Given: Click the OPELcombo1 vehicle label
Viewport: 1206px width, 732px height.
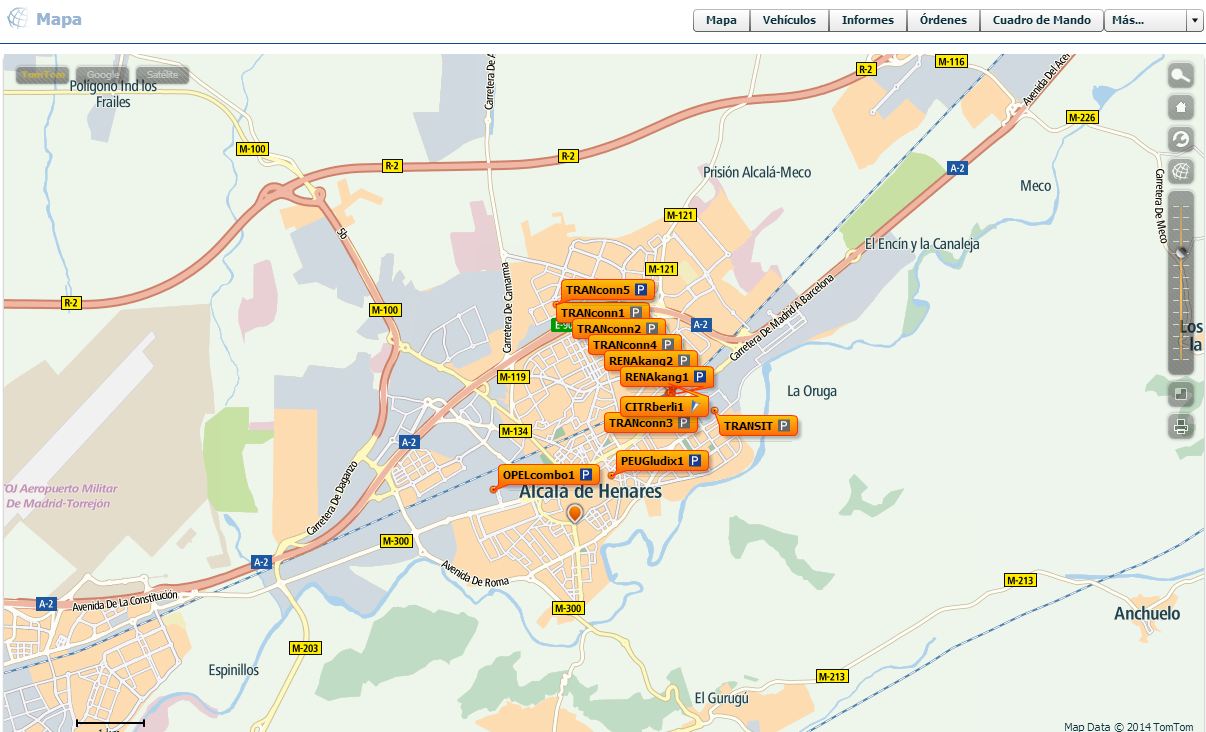Looking at the screenshot, I should 539,475.
